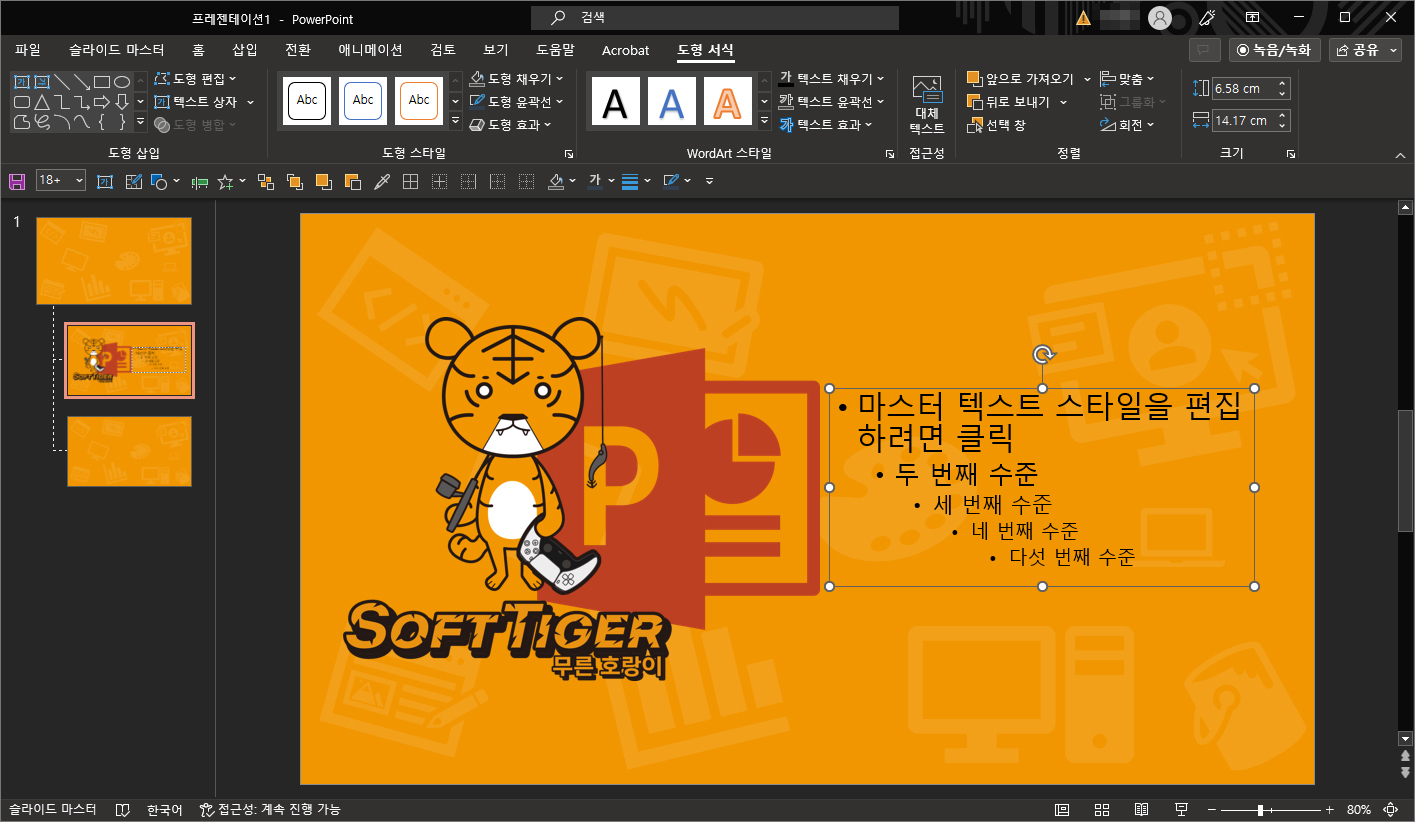The height and width of the screenshot is (822, 1415).
Task: Click the user account avatar icon
Action: (1159, 18)
